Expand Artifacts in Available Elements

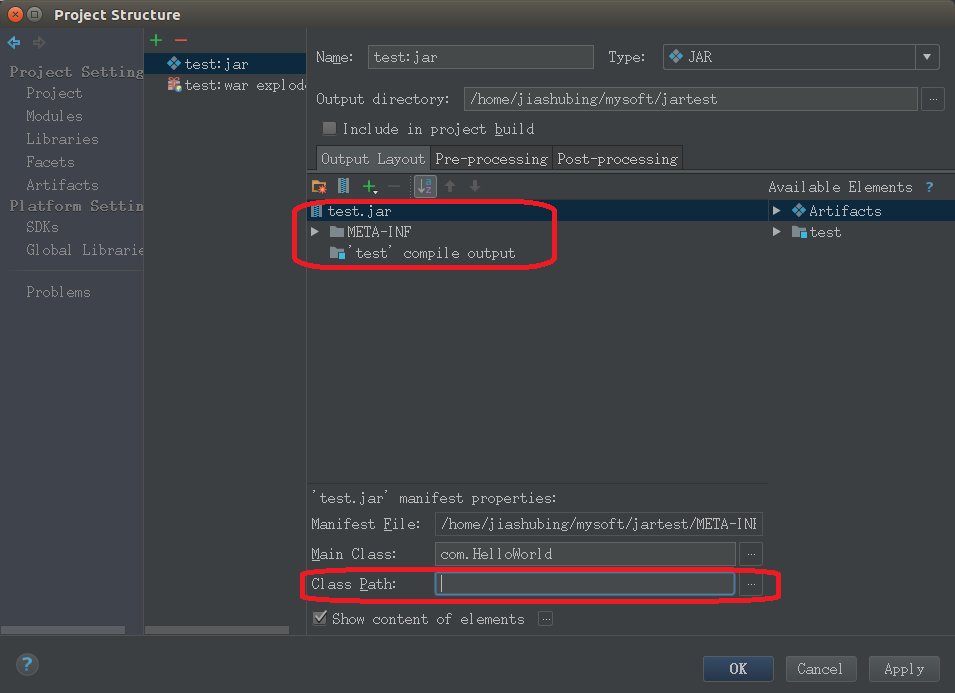pyautogui.click(x=776, y=211)
